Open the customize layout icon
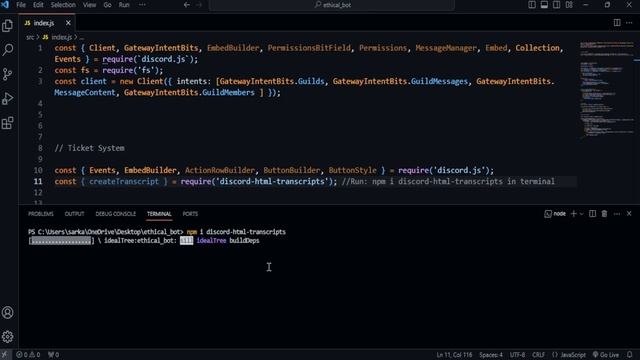This screenshot has height=360, width=640. (569, 5)
